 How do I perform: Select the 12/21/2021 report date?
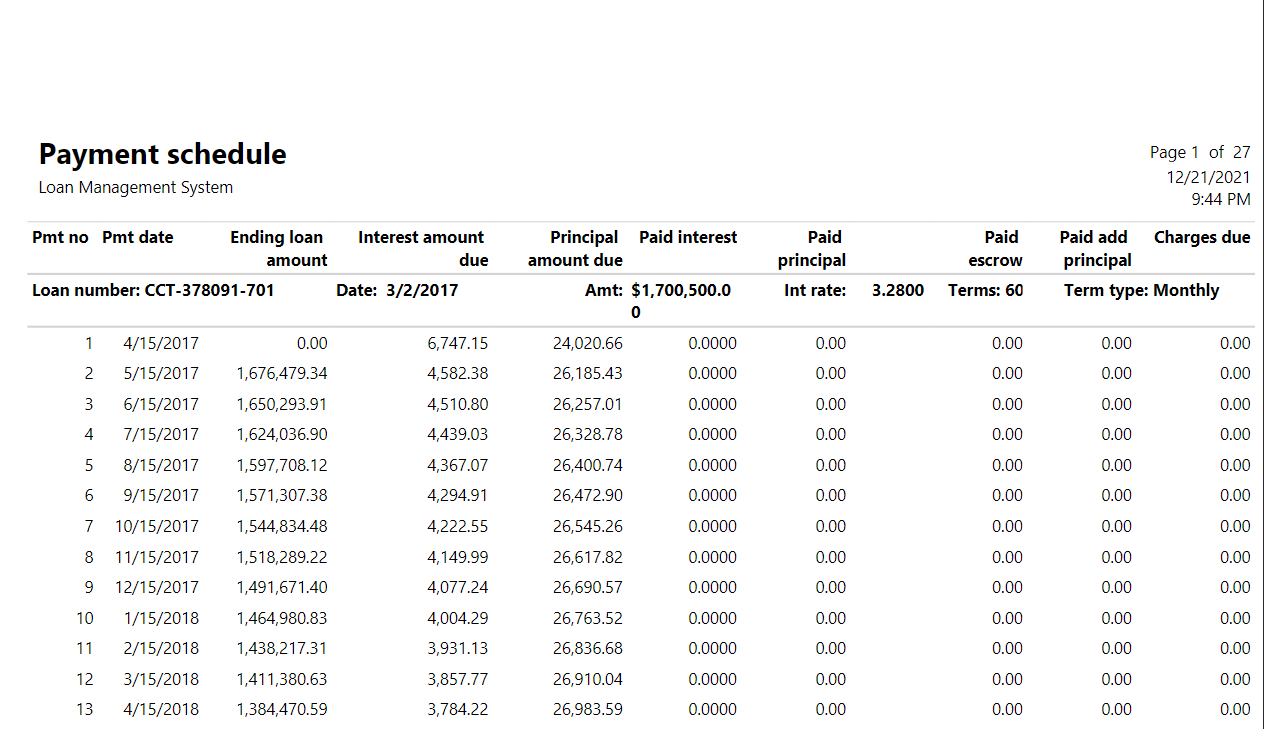1209,177
